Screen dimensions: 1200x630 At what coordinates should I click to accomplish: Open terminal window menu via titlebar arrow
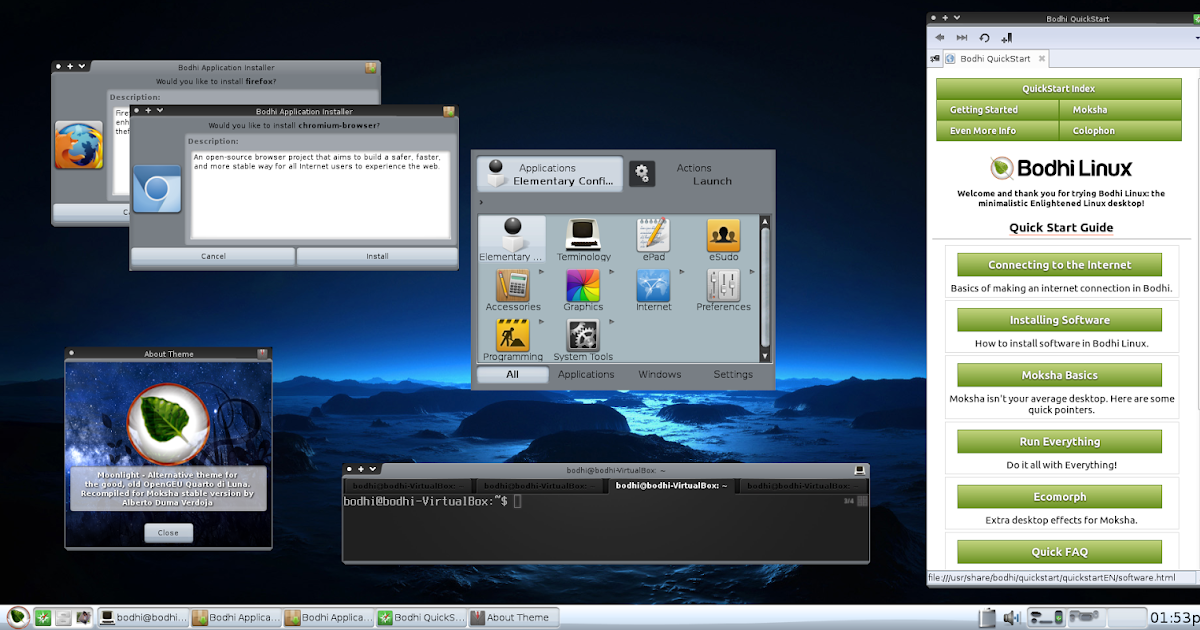[371, 468]
